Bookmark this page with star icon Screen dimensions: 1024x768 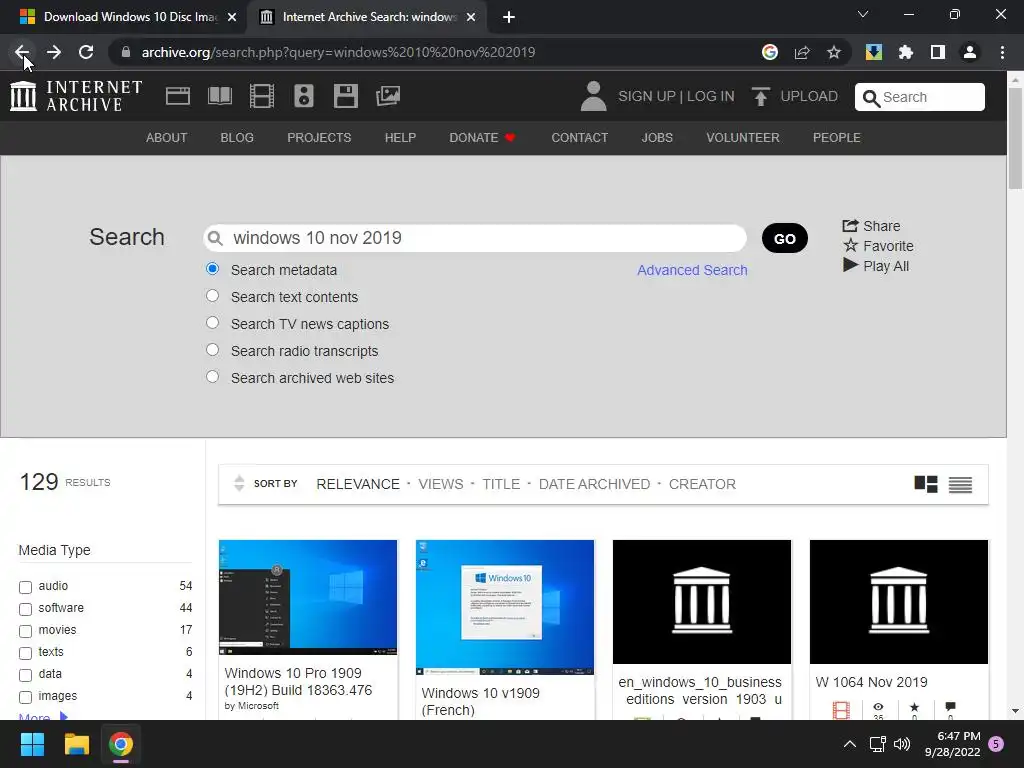tap(834, 52)
